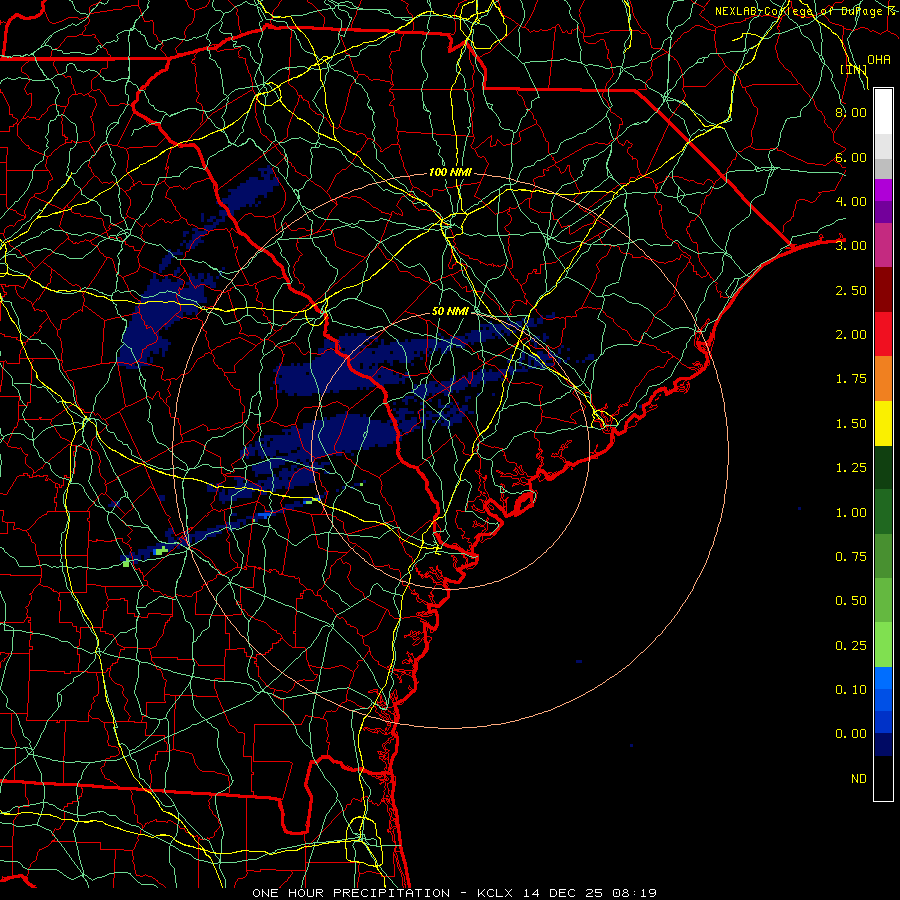Click the black ND legend swatch
The height and width of the screenshot is (900, 900).
883,778
